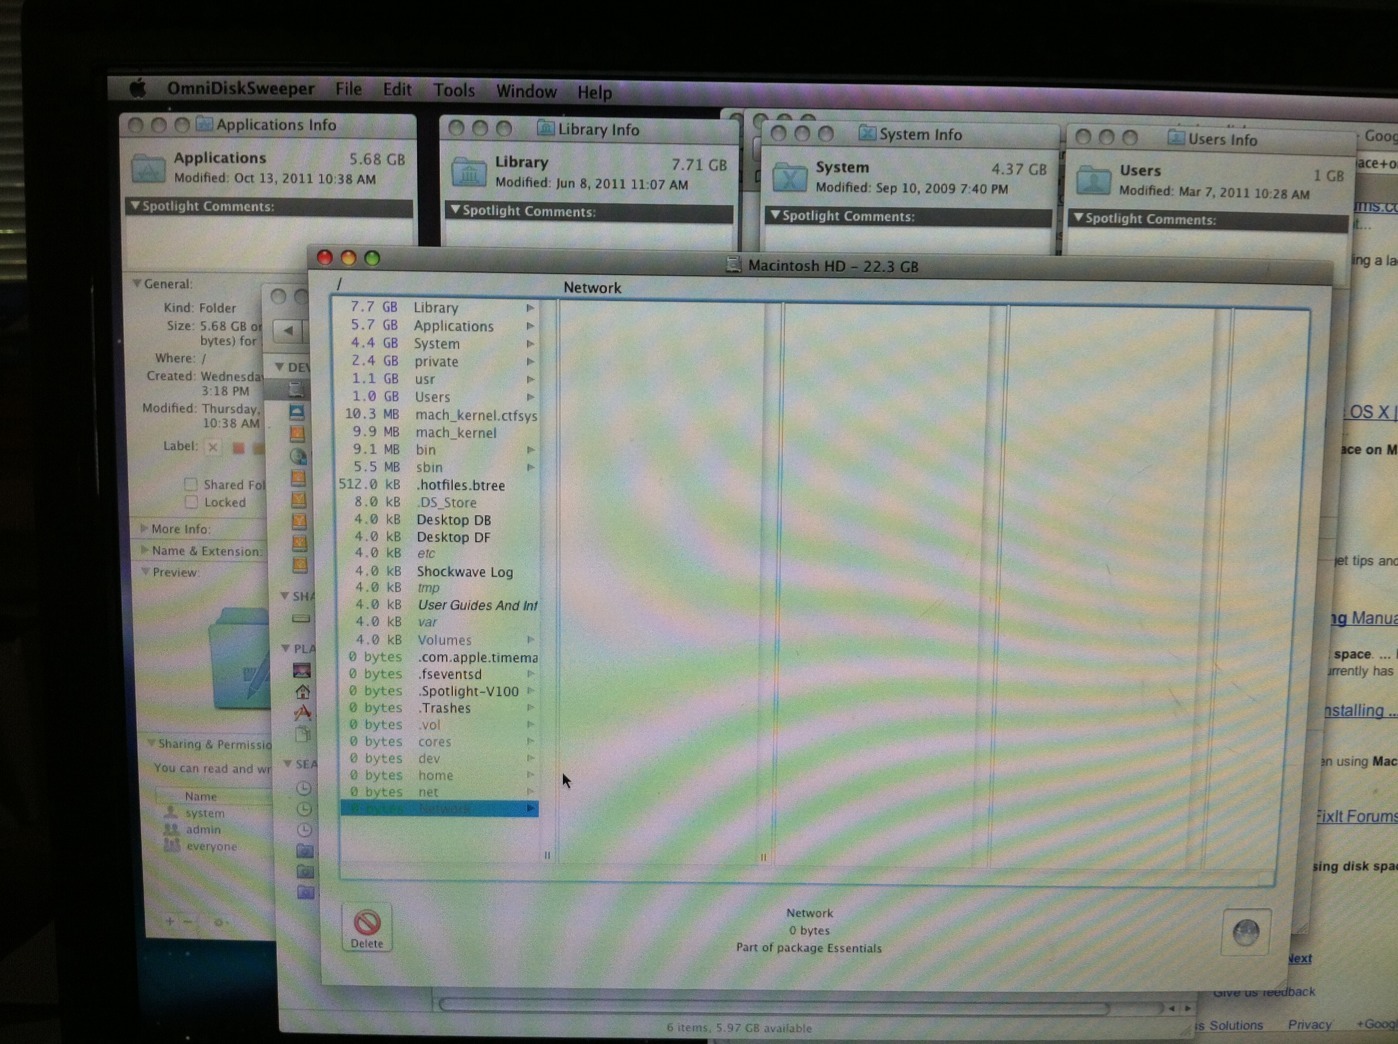Click the globe button in OmniDiskSweeper window
Viewport: 1398px width, 1044px height.
1245,933
